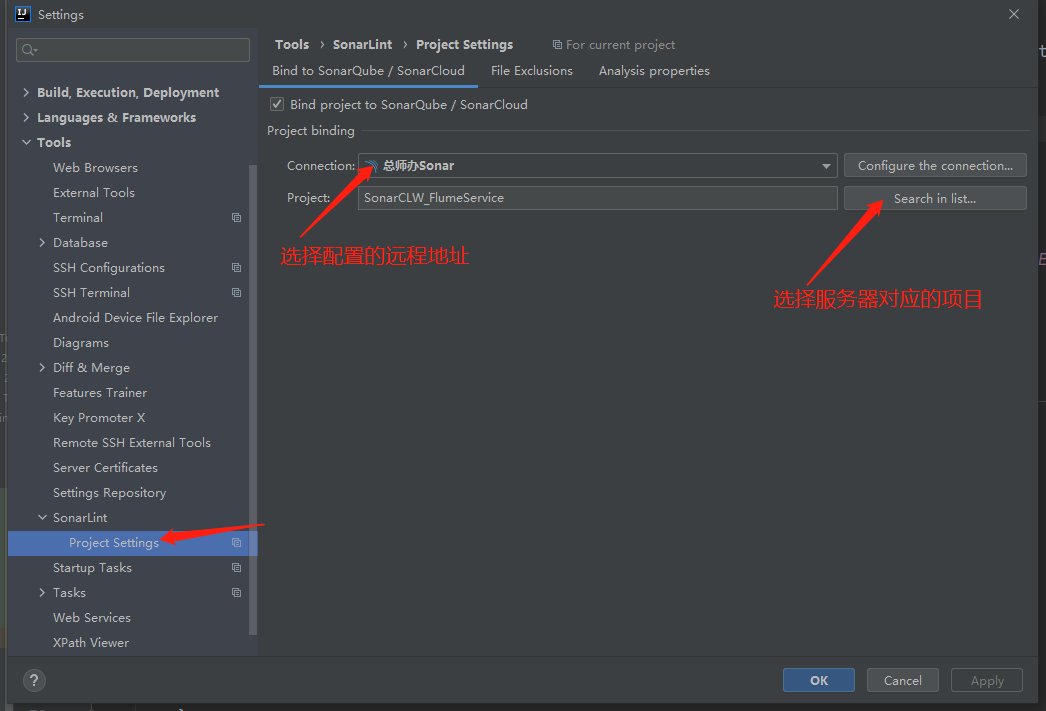Click the project-level icon beside Terminal
The image size is (1046, 711).
click(236, 217)
